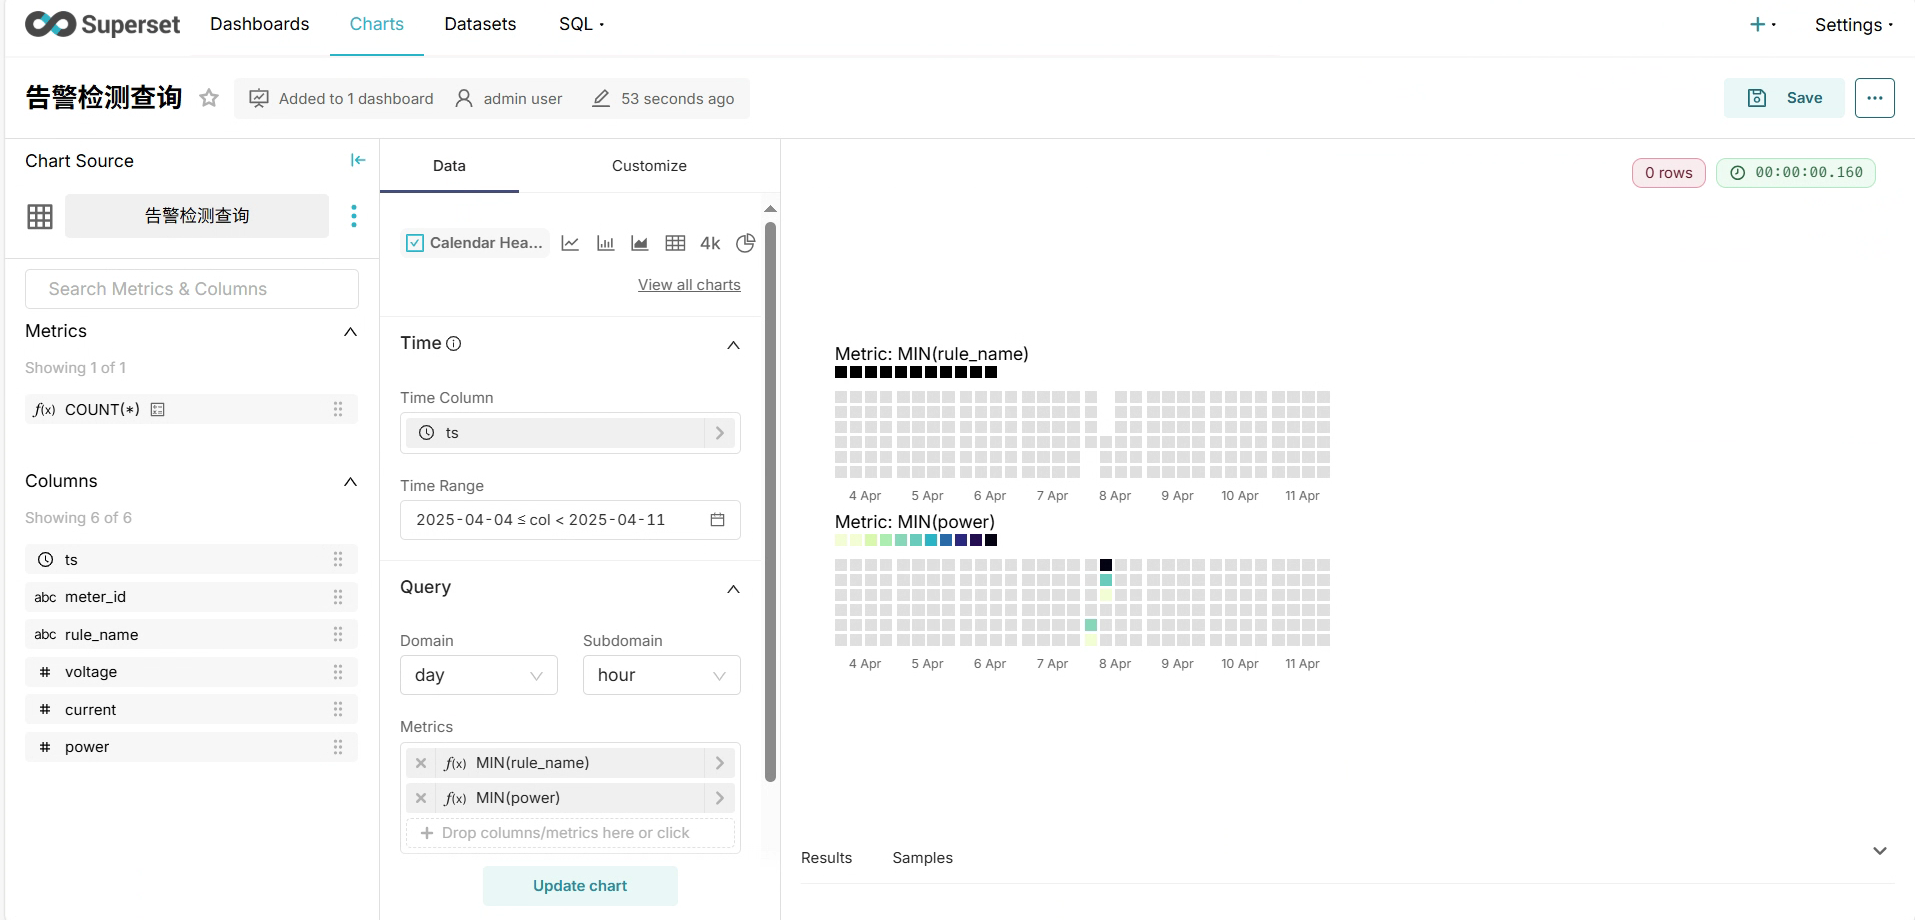Click the dataset table grid icon
The height and width of the screenshot is (920, 1915).
point(40,216)
